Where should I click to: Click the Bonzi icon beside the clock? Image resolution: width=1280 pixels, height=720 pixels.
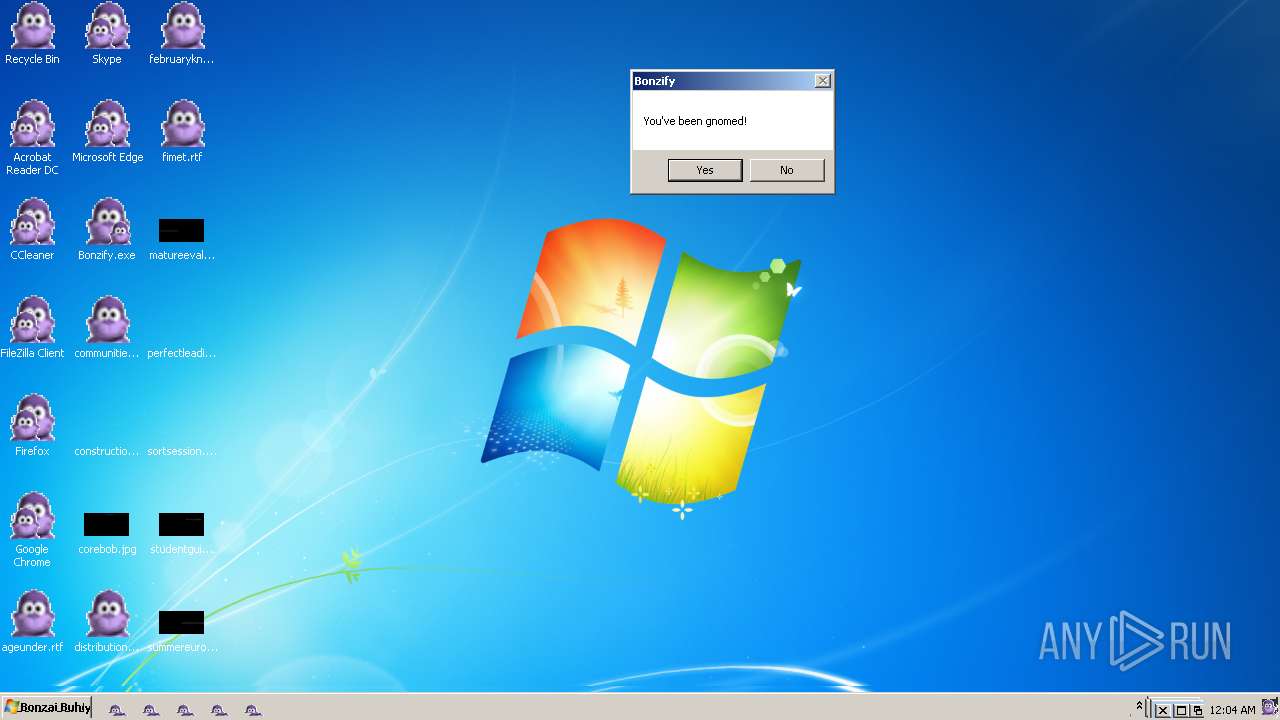pos(1270,709)
